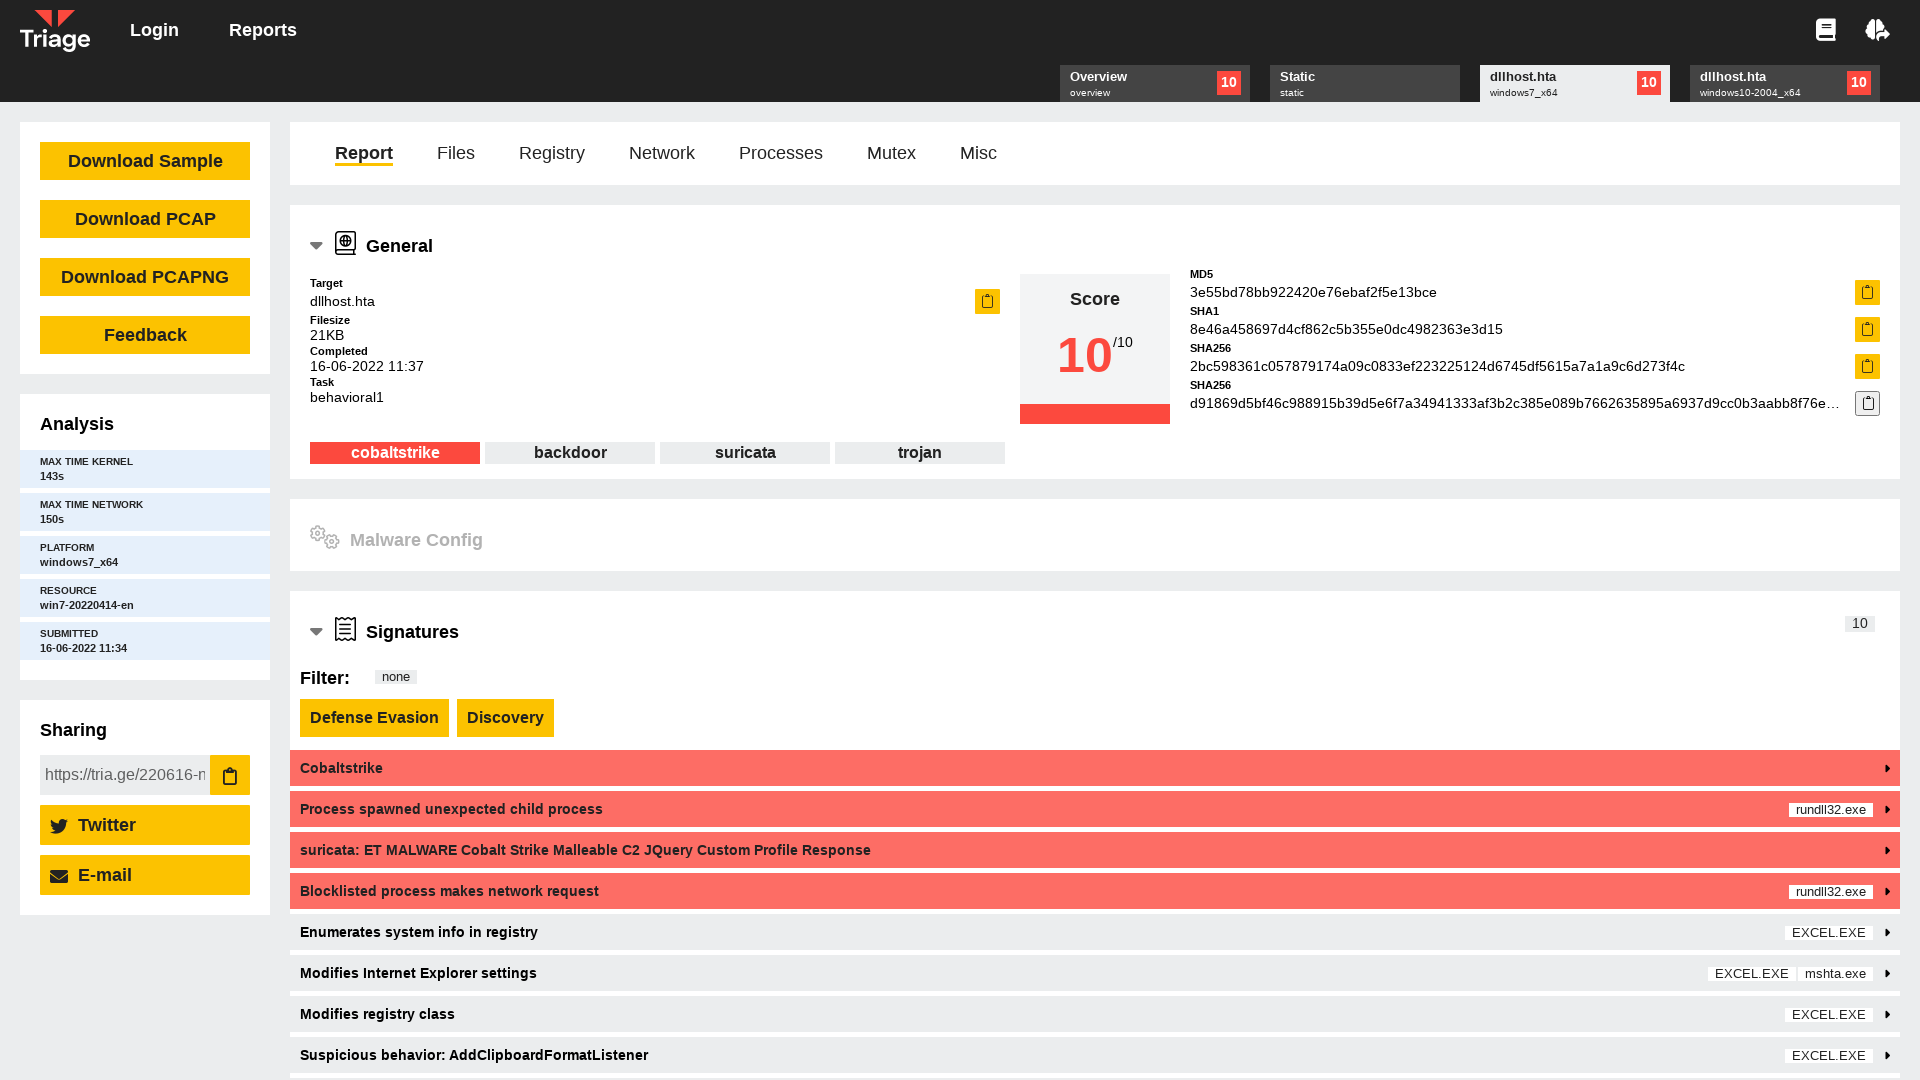Open the Feedback form
Viewport: 1920px width, 1080px height.
pos(145,335)
